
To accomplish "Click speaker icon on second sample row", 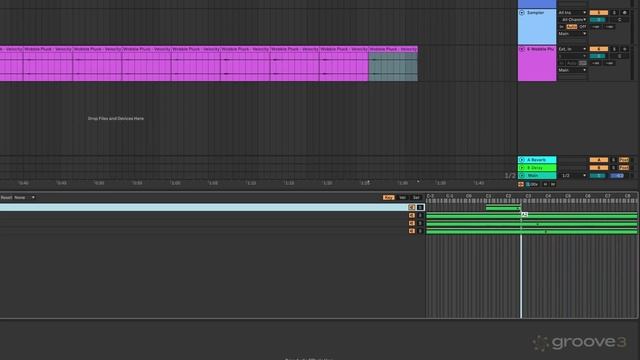I will 412,216.
